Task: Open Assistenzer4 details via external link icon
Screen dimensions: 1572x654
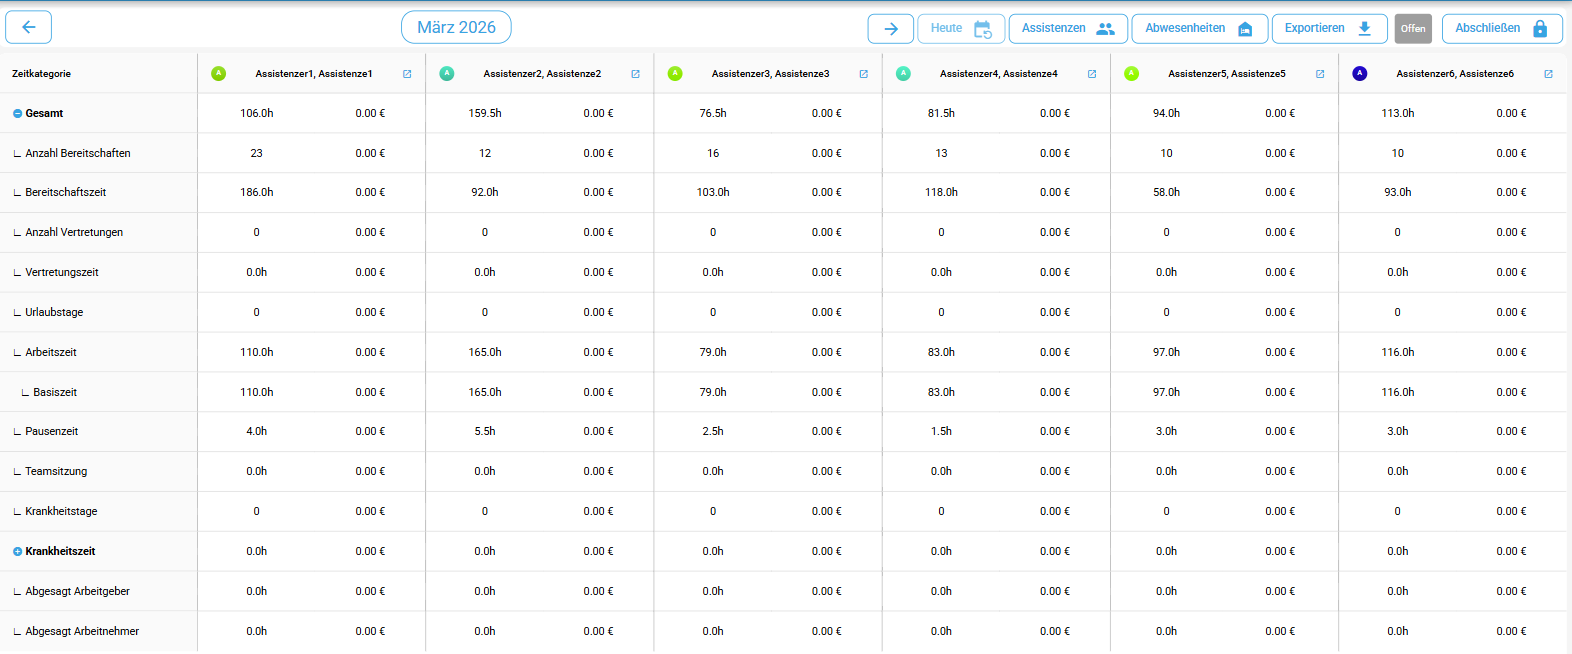Action: point(1091,74)
